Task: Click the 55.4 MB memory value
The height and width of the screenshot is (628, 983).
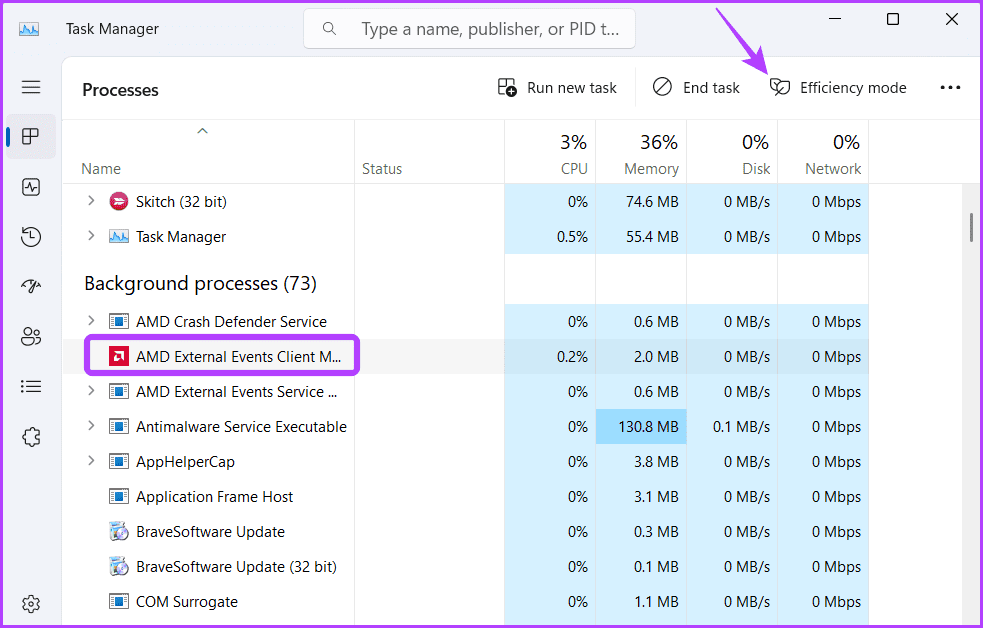Action: pos(652,237)
